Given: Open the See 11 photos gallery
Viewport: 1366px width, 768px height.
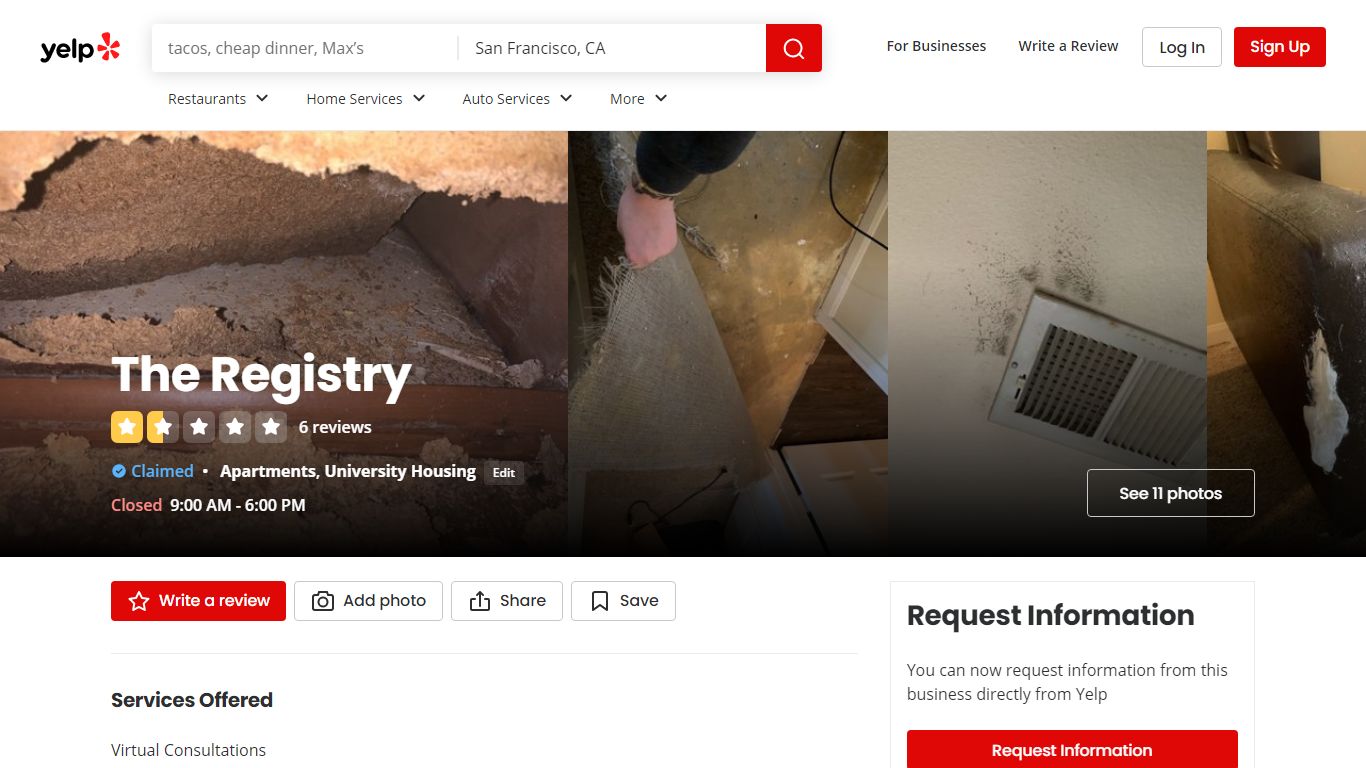Looking at the screenshot, I should pos(1171,493).
